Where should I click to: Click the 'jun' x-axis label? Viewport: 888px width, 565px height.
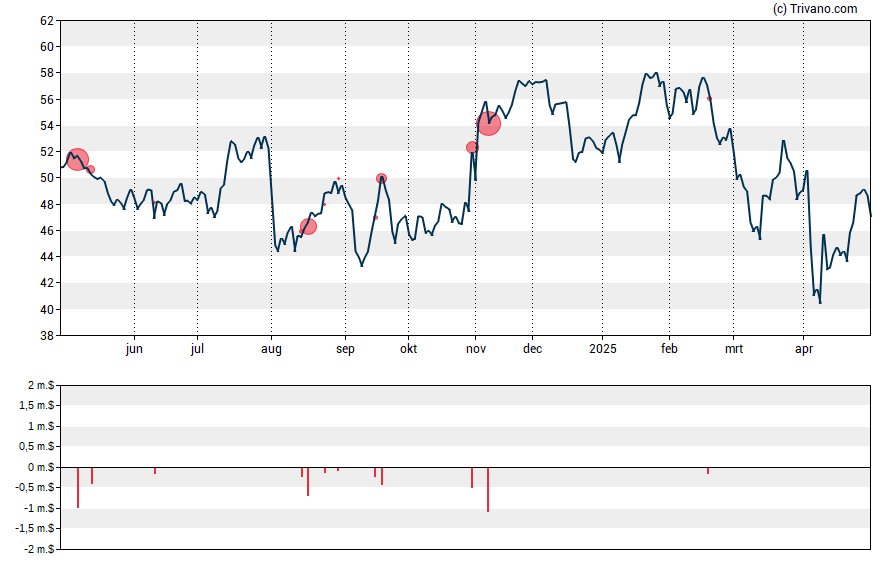[x=134, y=349]
